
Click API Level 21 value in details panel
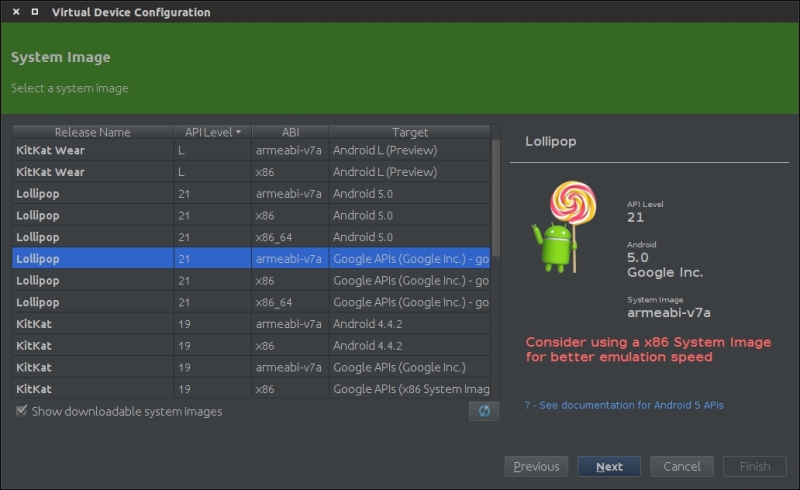coord(635,217)
